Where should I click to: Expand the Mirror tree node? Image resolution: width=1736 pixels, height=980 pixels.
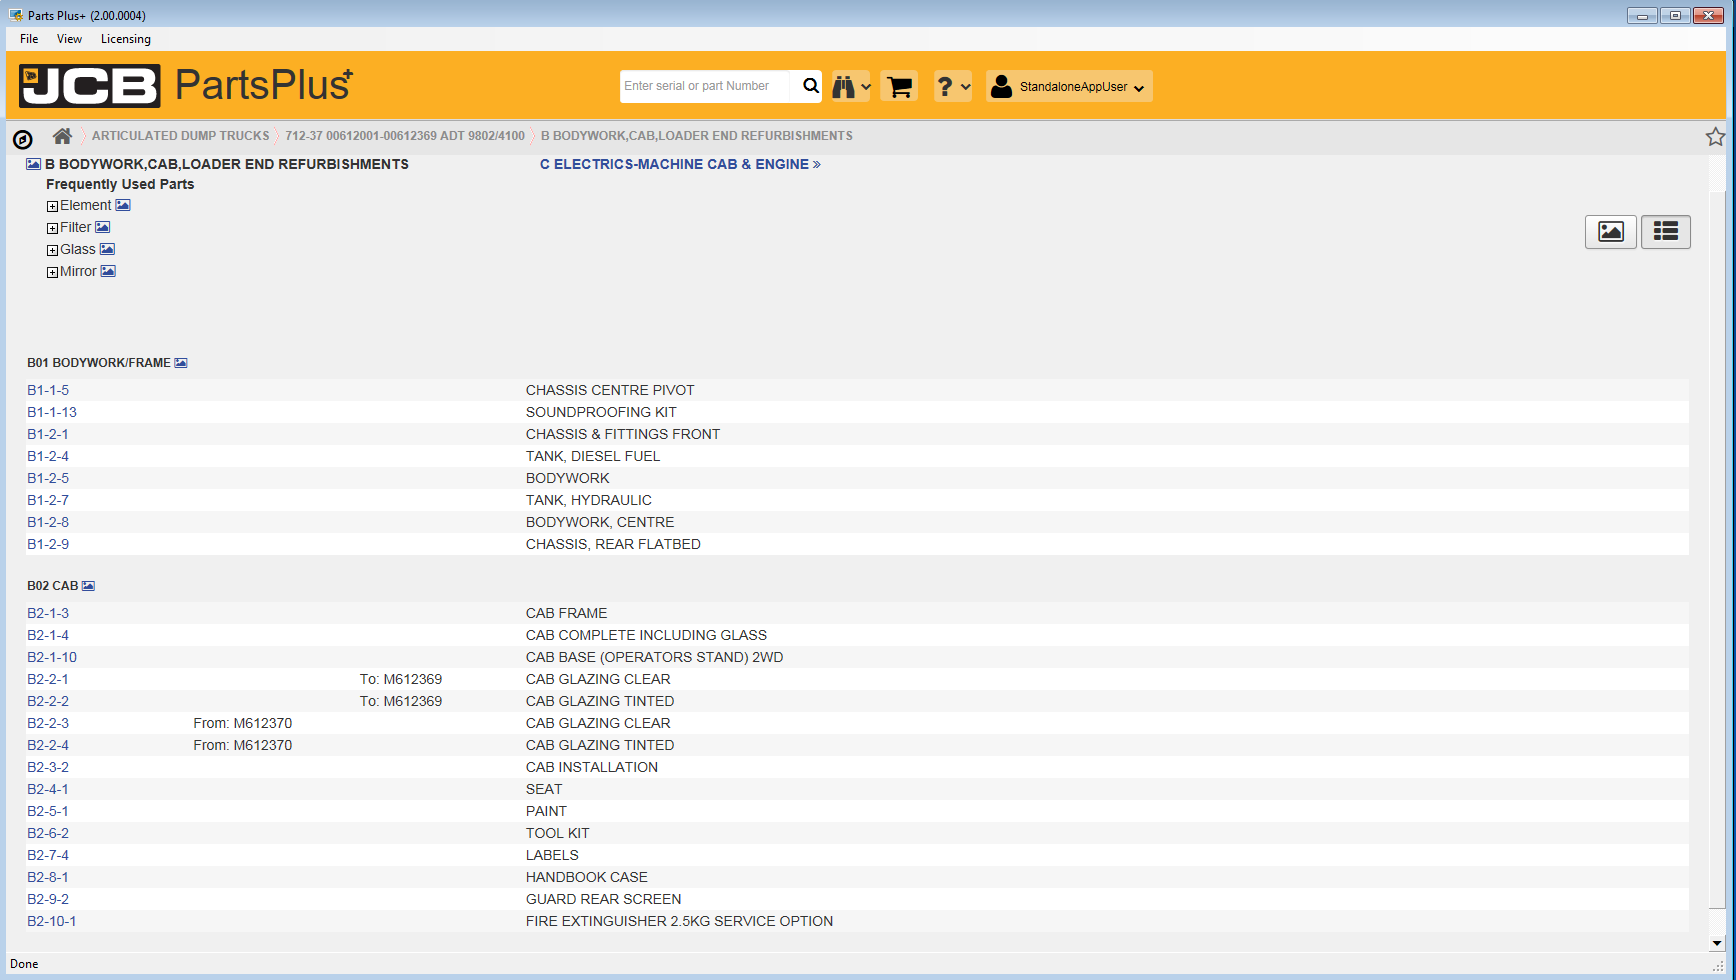(x=52, y=272)
